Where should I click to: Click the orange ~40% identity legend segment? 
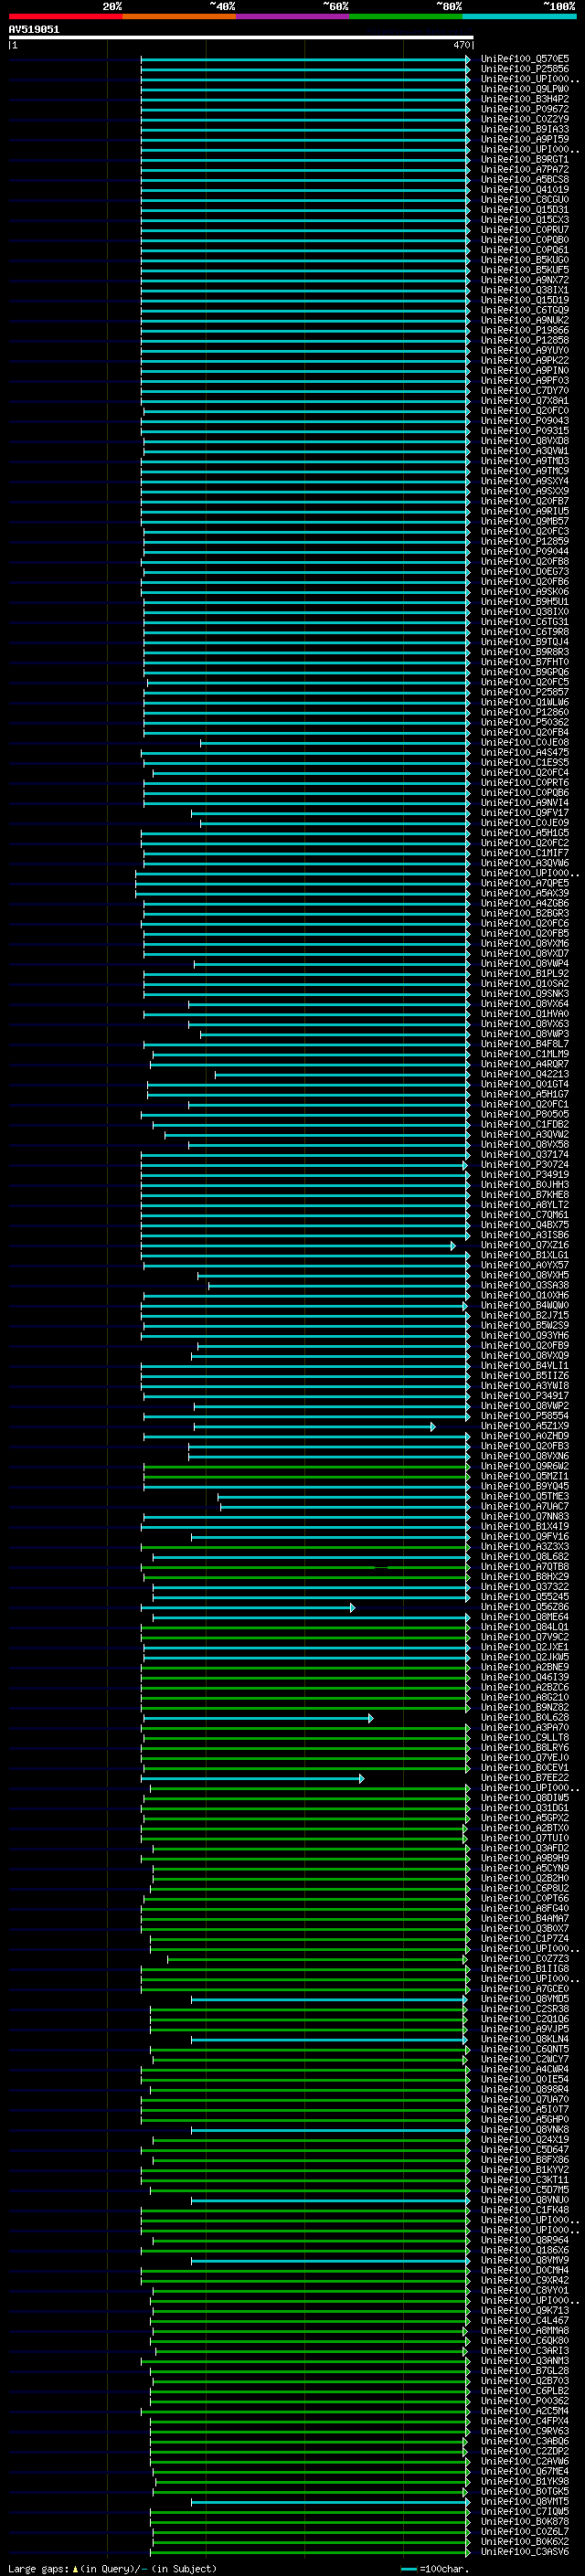point(179,16)
